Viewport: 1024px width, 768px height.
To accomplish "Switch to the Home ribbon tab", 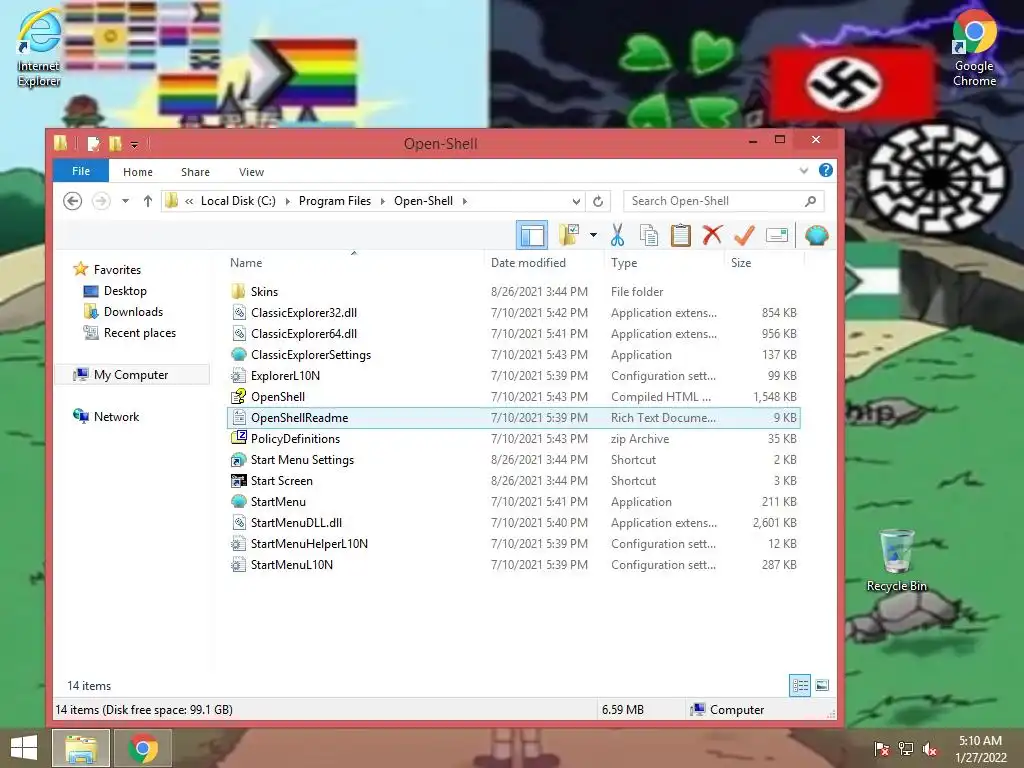I will pyautogui.click(x=138, y=172).
